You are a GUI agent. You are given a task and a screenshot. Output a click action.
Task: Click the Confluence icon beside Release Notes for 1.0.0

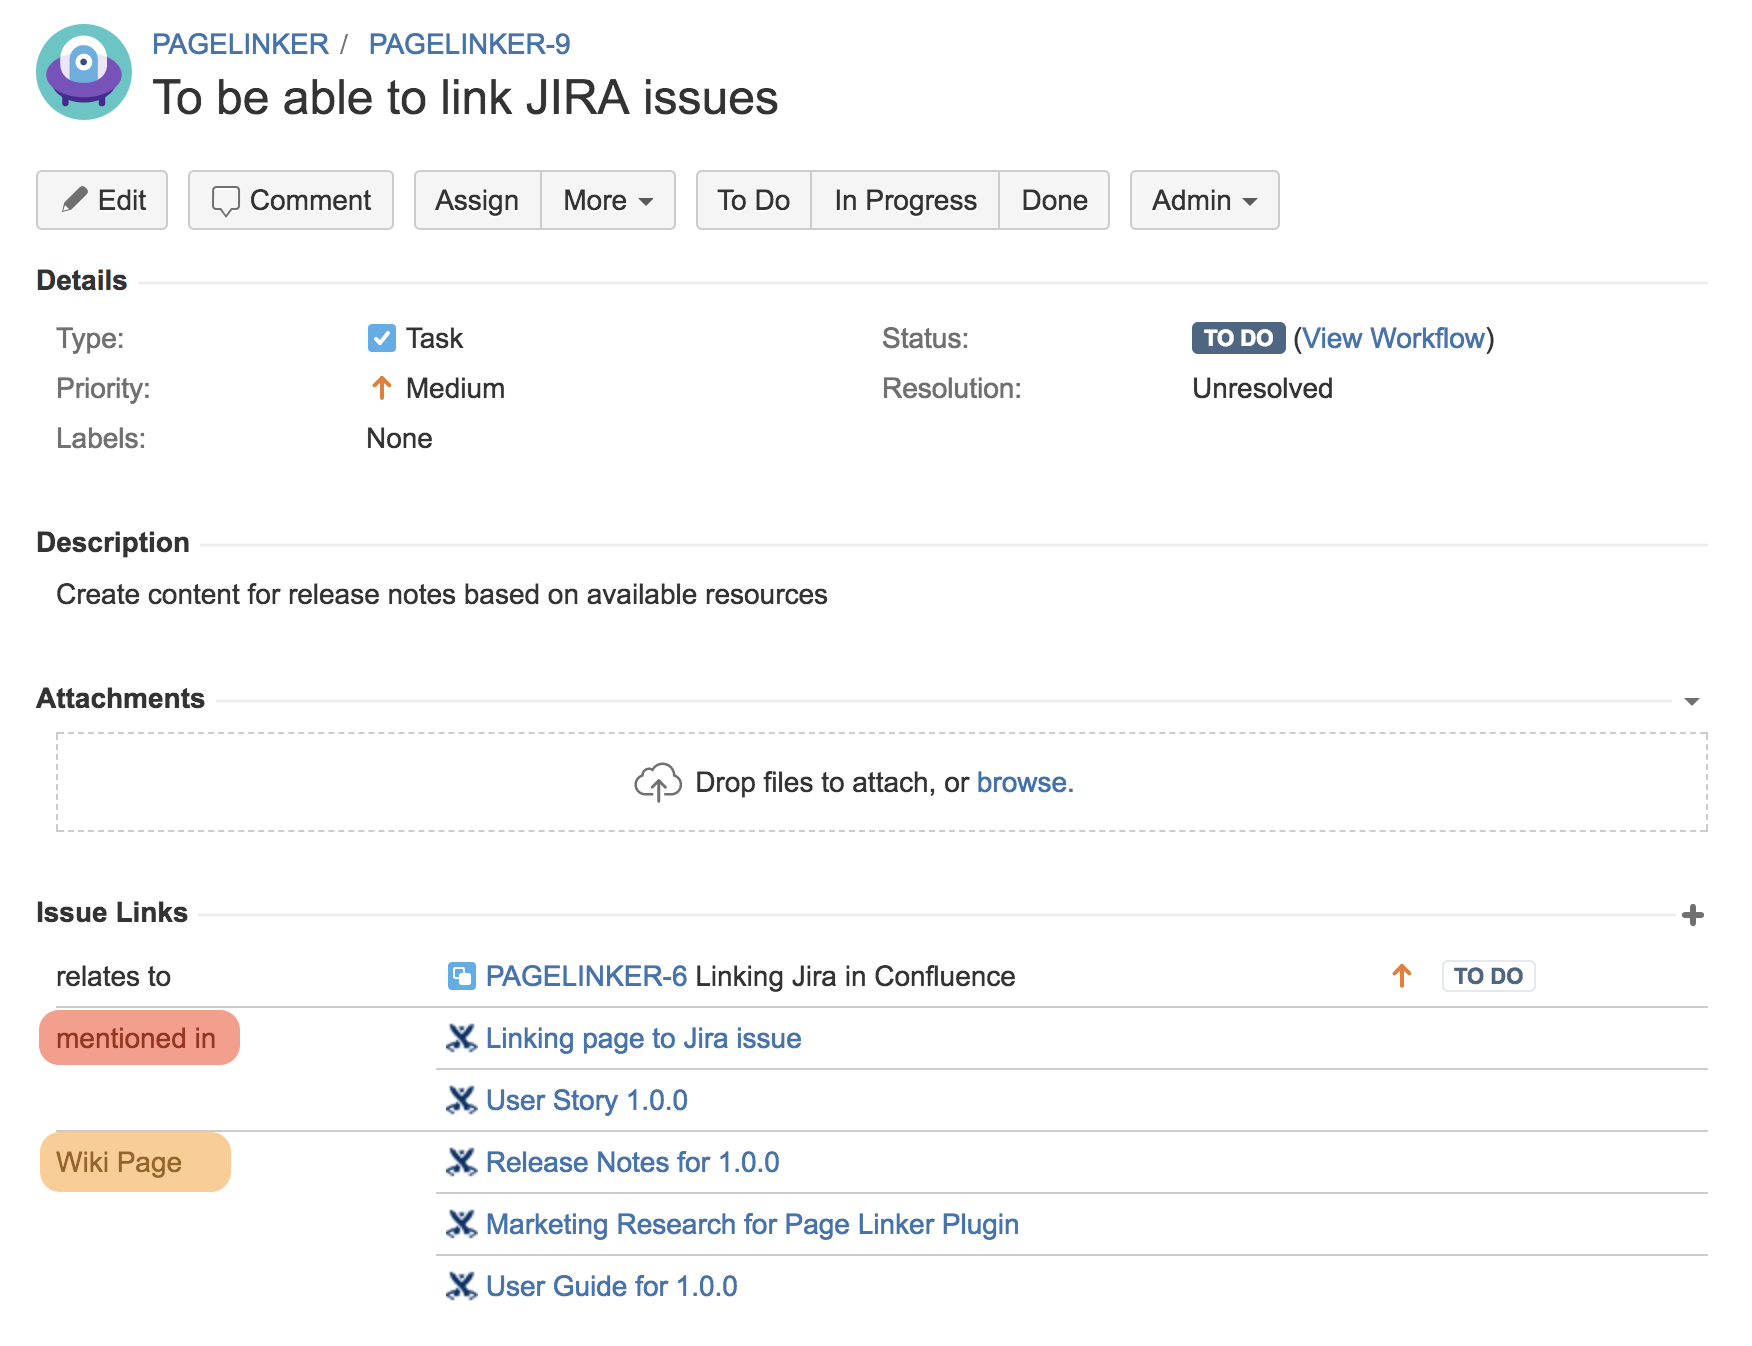coord(462,1162)
